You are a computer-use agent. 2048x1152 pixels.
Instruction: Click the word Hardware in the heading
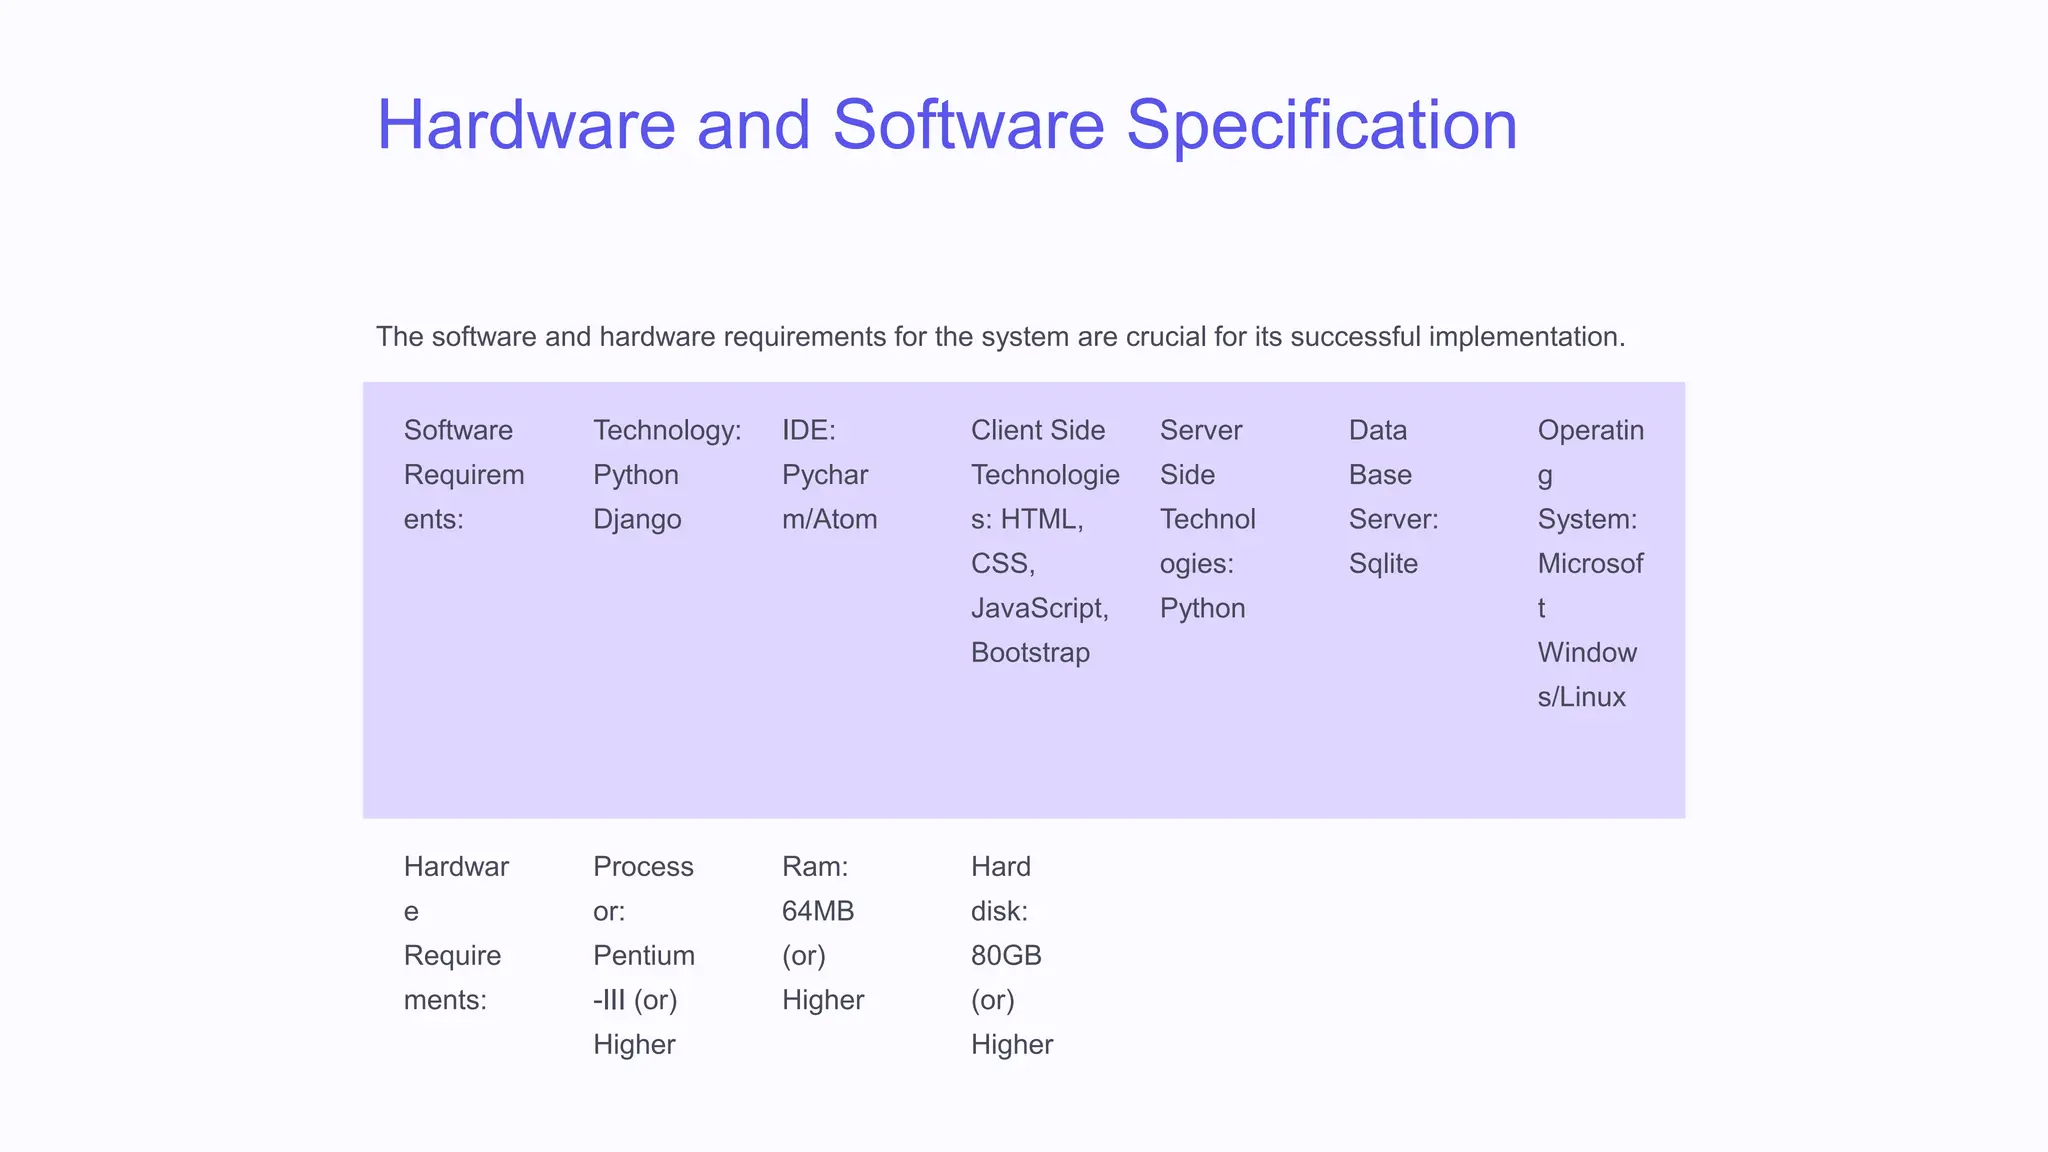click(526, 125)
